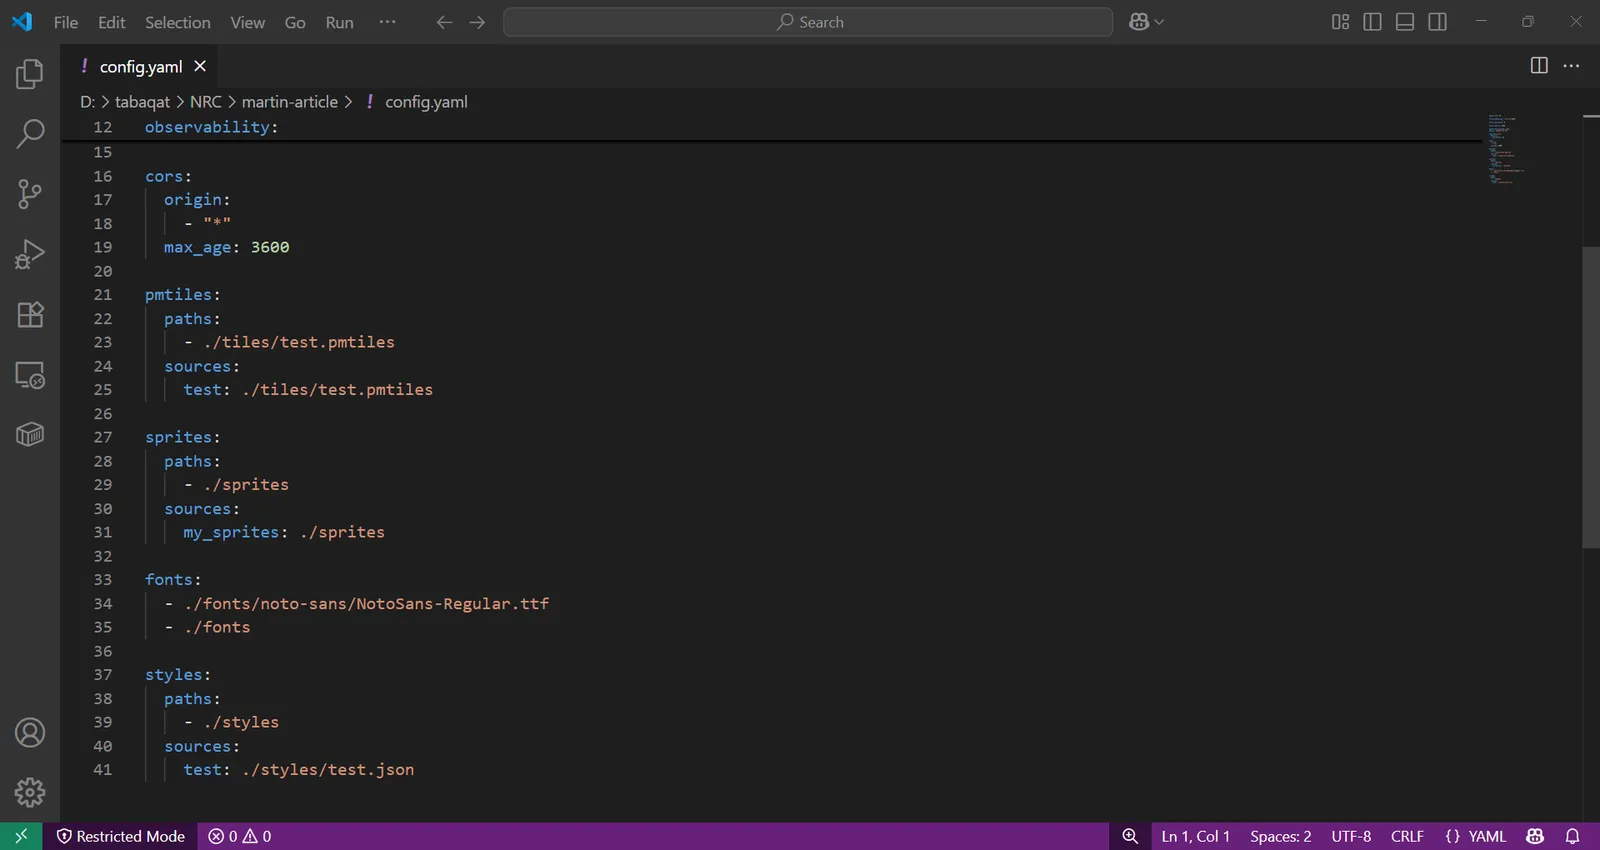Open the Source Control view
The image size is (1600, 850).
click(30, 194)
